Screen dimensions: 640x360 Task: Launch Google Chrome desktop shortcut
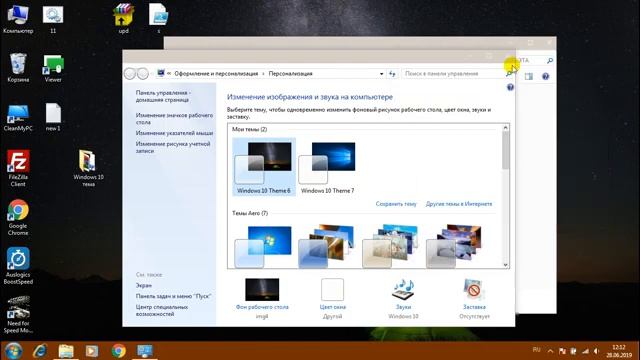click(18, 217)
